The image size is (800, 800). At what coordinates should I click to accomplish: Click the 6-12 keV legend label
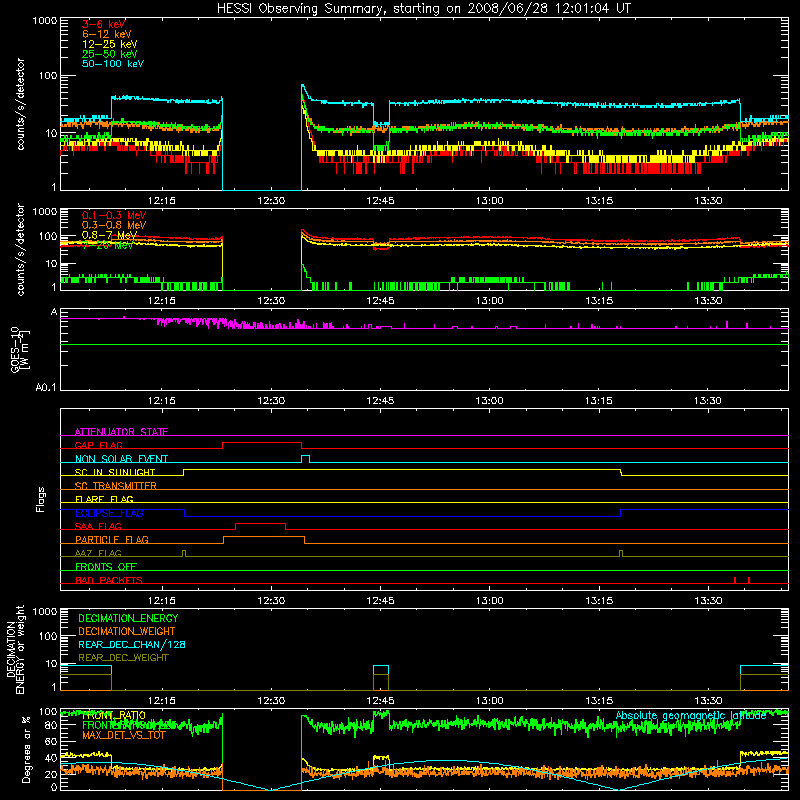click(107, 34)
